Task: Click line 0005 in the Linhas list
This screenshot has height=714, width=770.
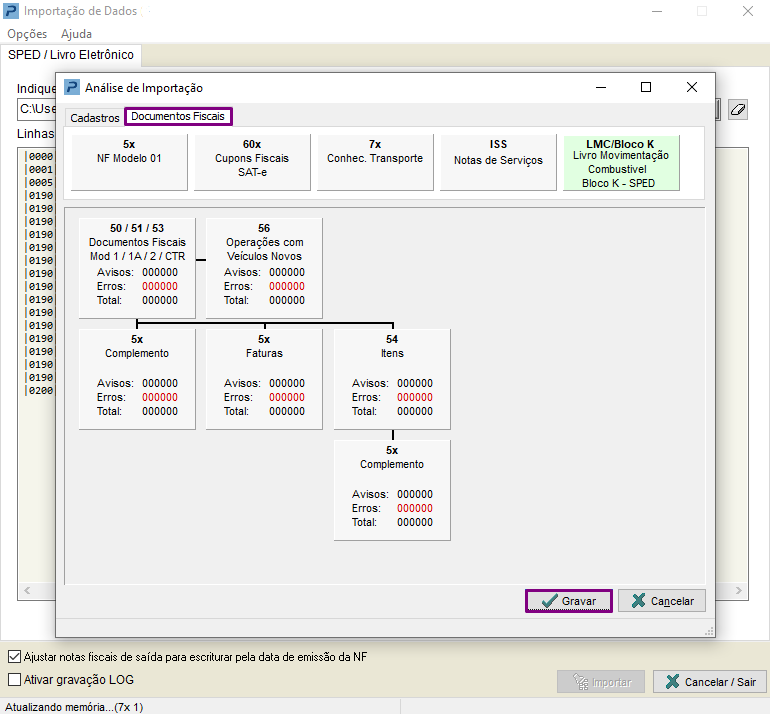Action: click(40, 183)
